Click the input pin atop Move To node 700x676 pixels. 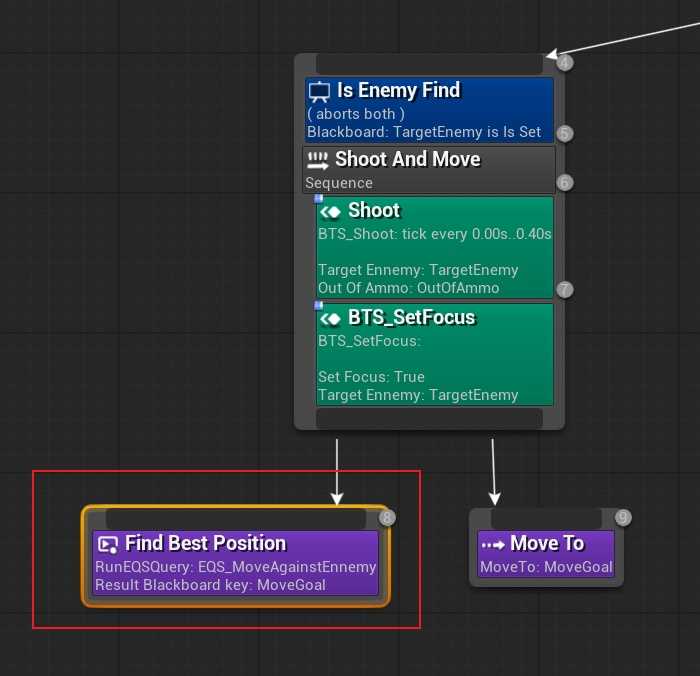click(x=545, y=519)
